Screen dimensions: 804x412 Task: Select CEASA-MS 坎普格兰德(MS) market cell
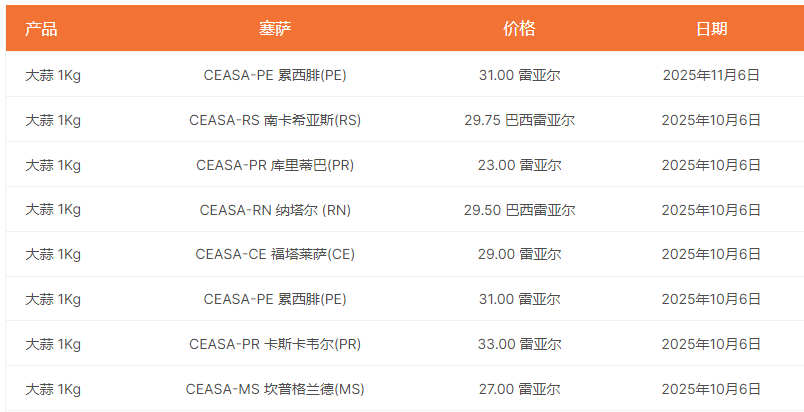tap(275, 389)
